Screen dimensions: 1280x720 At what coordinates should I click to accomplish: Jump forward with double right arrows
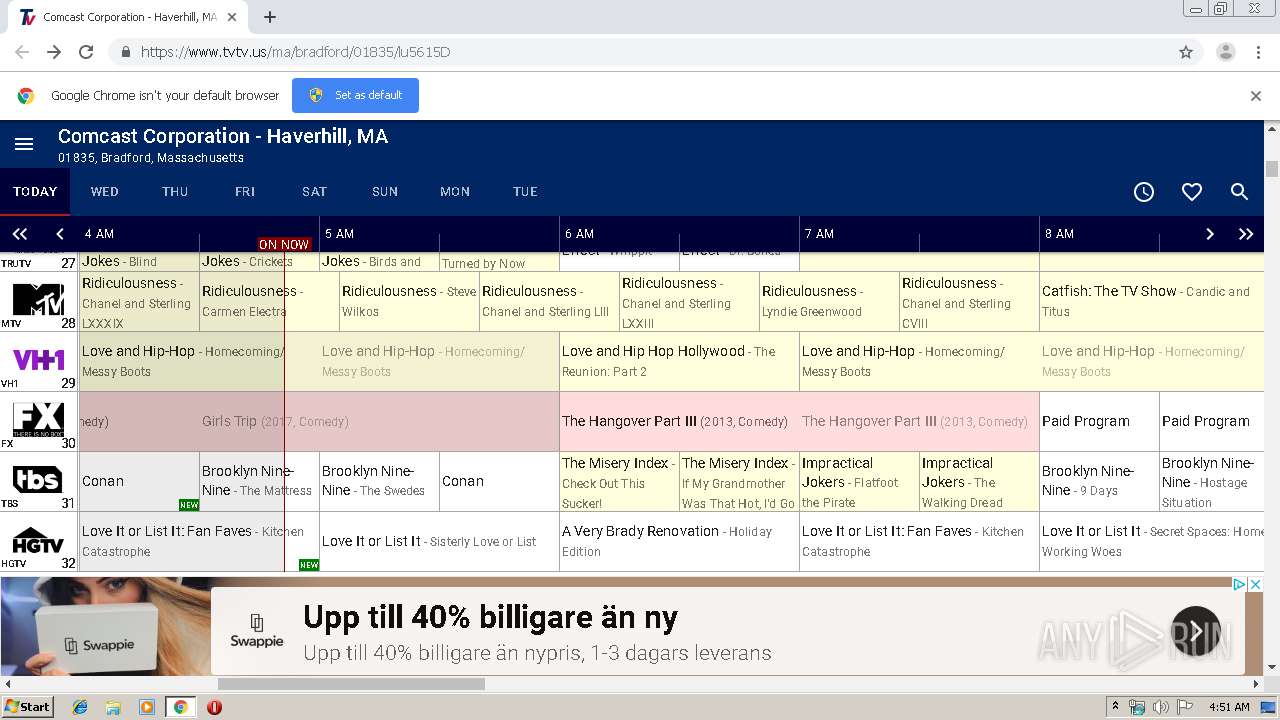coord(1246,234)
